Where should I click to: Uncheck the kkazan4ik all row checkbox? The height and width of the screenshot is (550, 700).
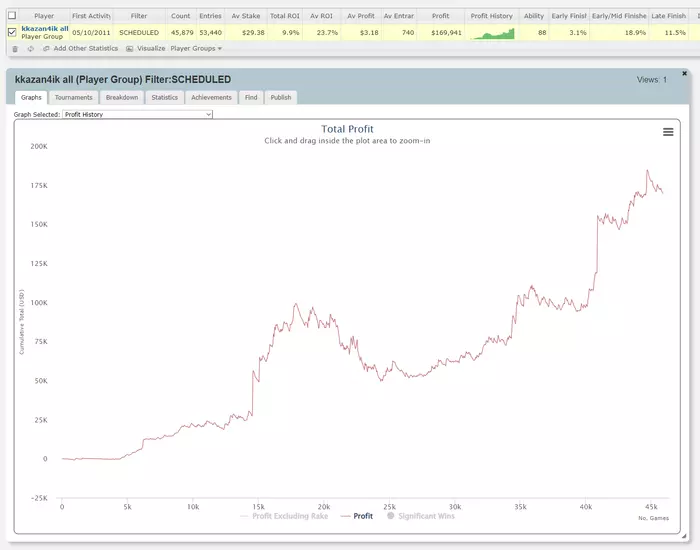[x=12, y=32]
